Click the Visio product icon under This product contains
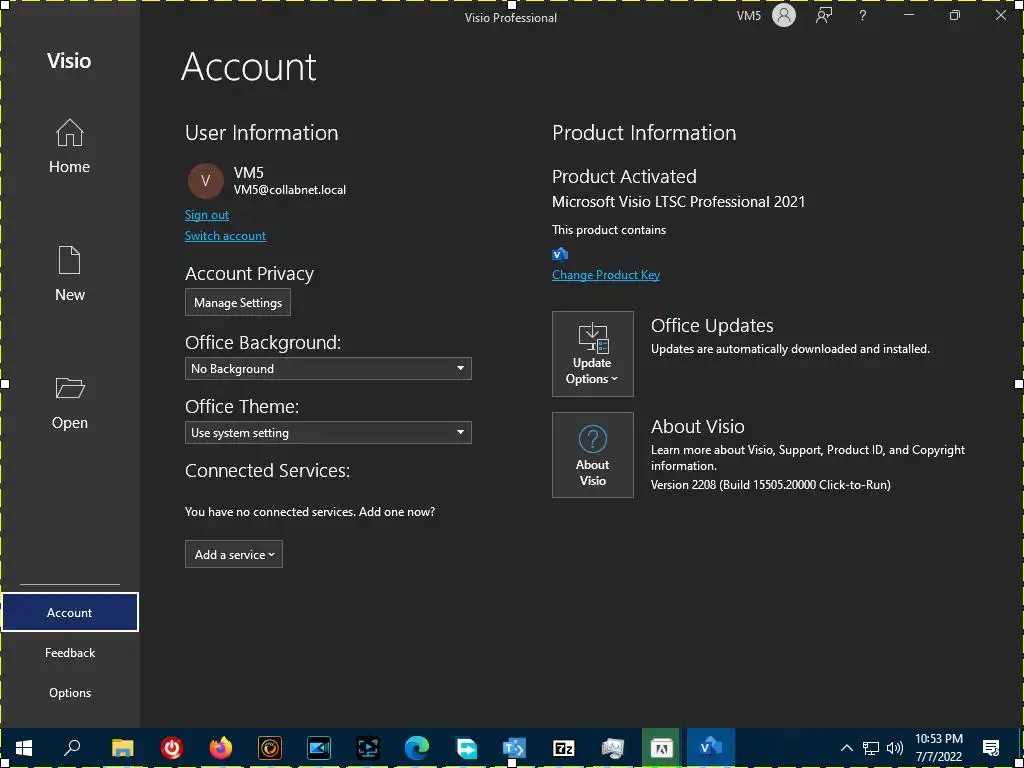 click(x=560, y=253)
